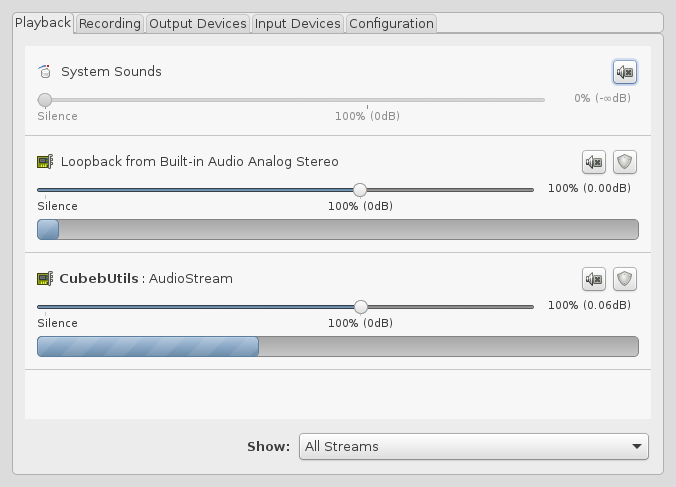676x487 pixels.
Task: Click the CubebUtils volume slider handle
Action: 361,307
